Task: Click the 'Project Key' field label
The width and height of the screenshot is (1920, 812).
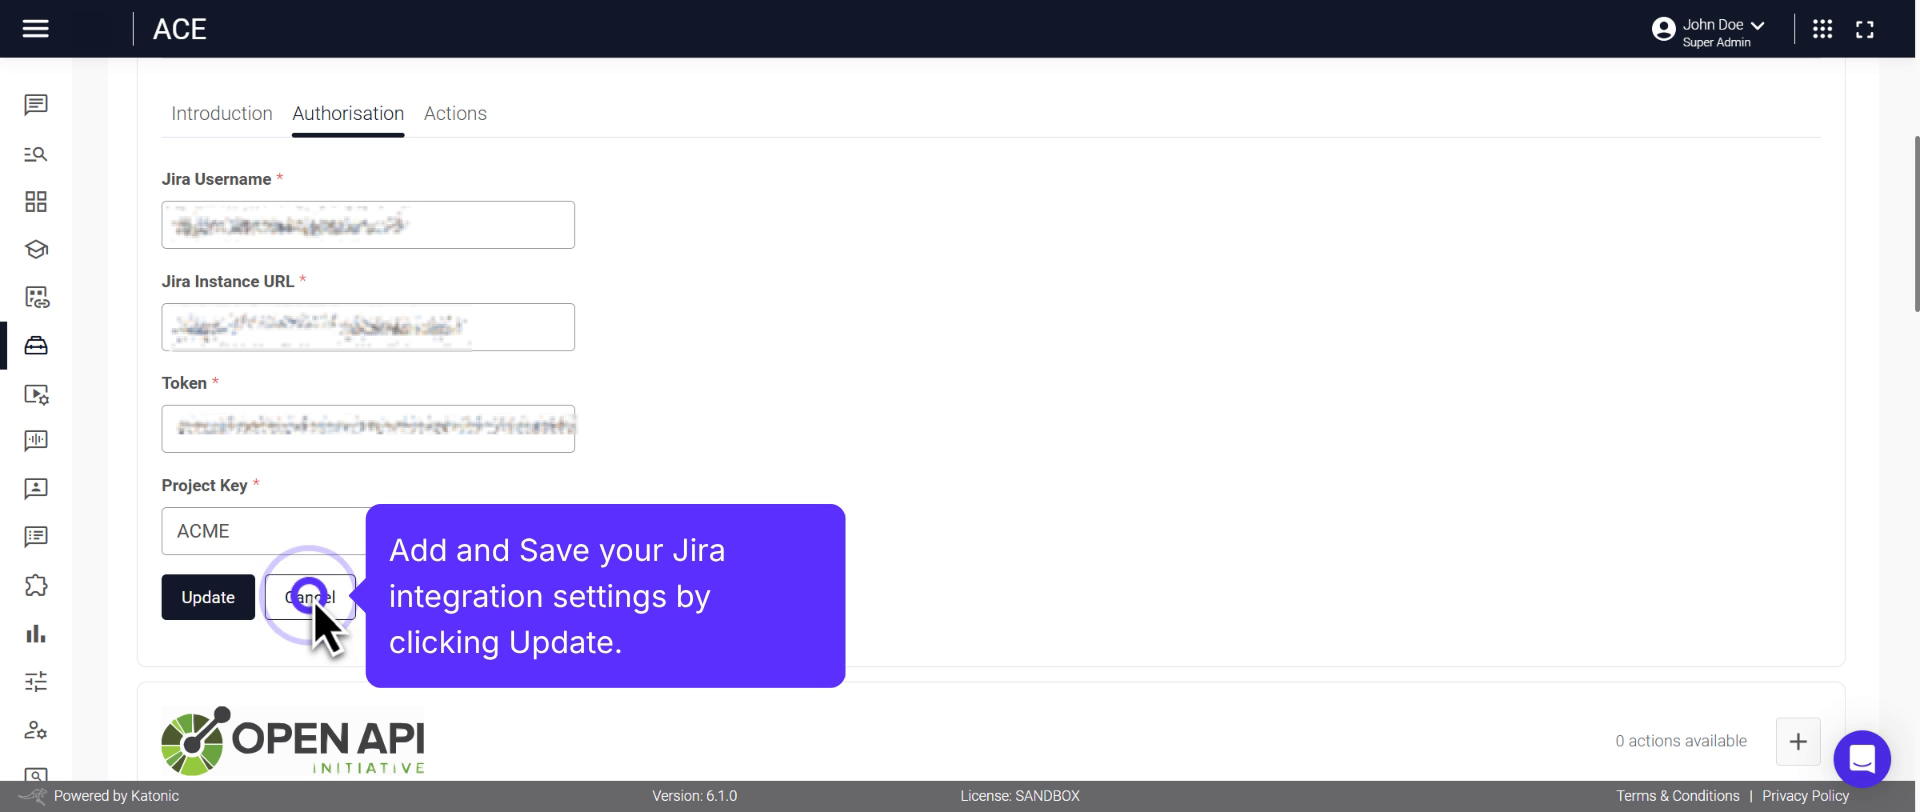Action: tap(204, 485)
